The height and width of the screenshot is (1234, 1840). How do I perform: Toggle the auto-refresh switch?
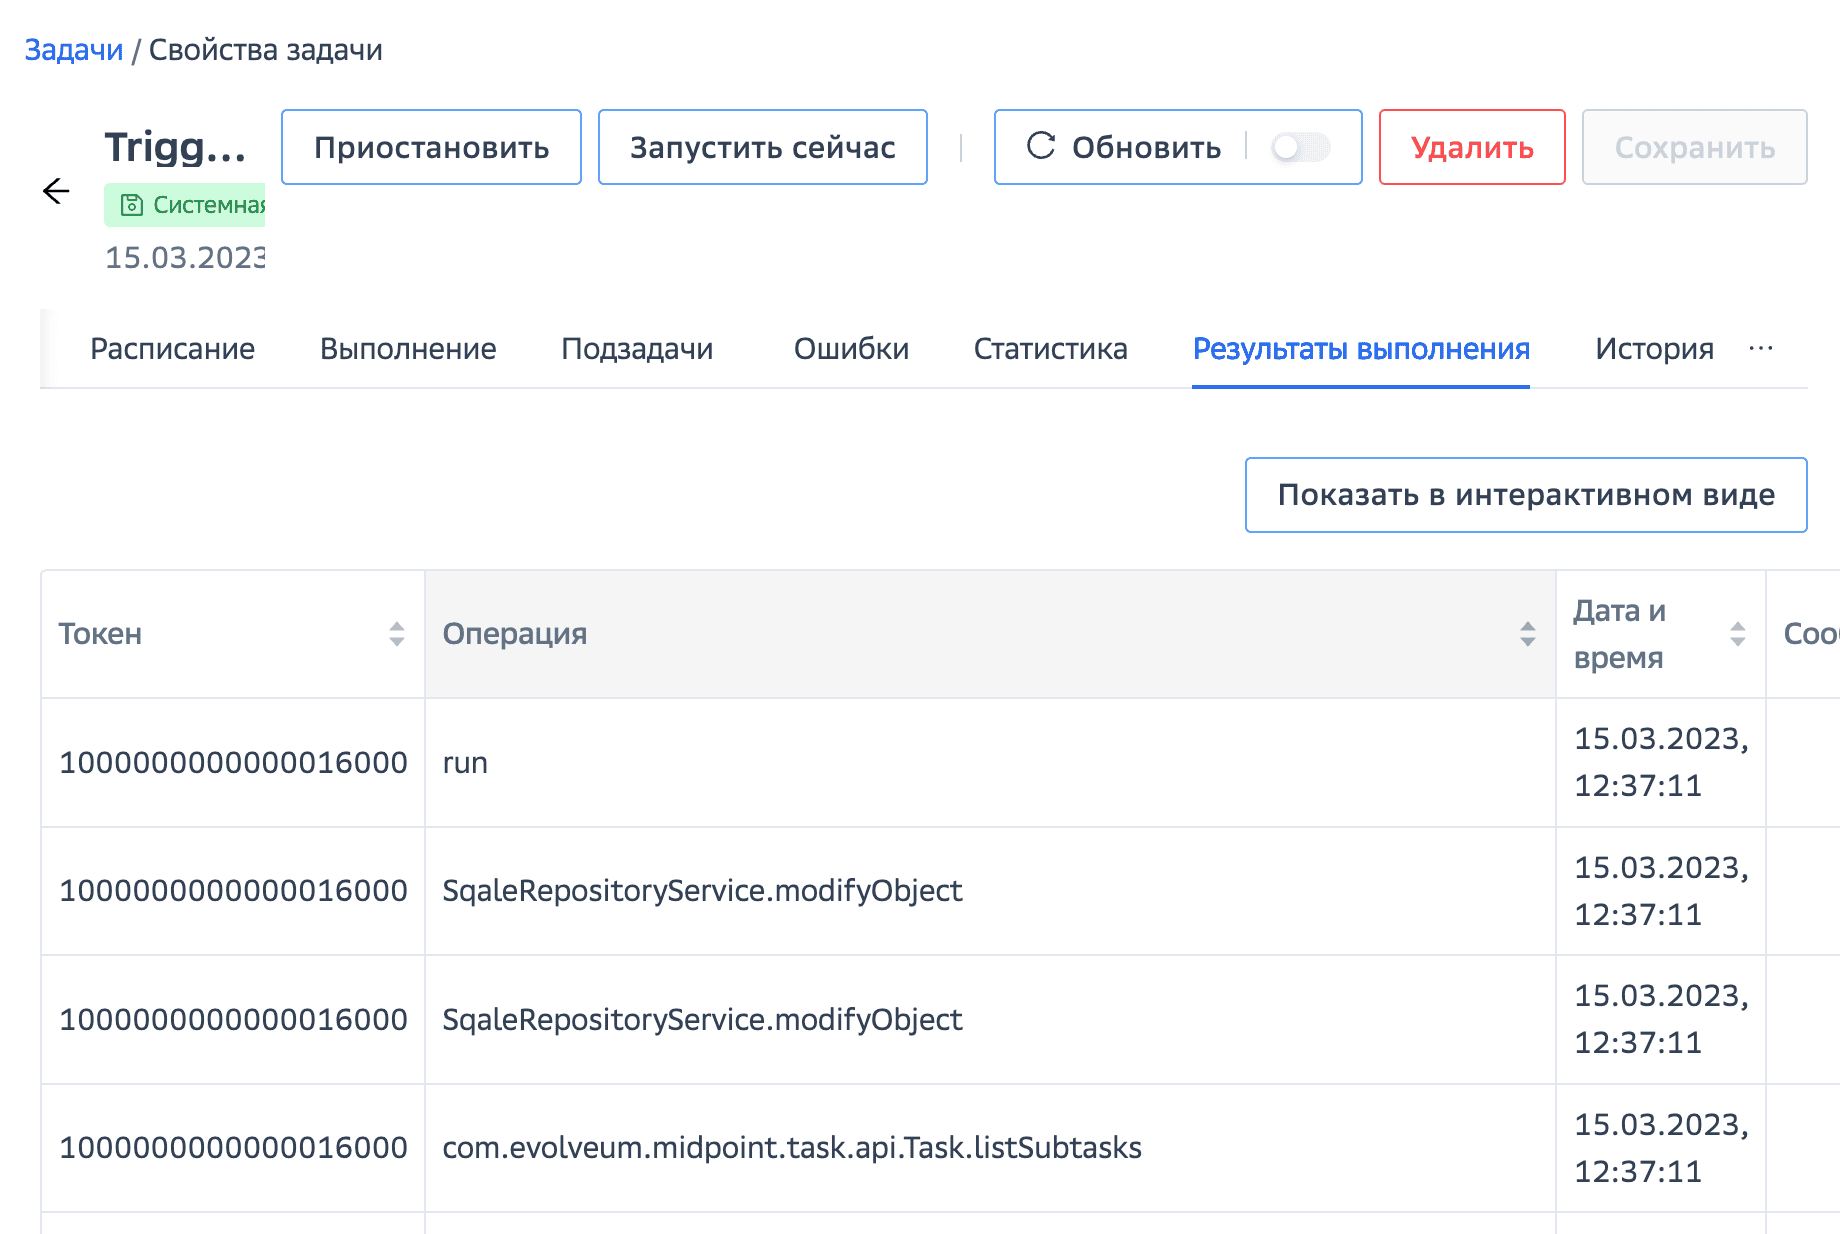[1299, 148]
